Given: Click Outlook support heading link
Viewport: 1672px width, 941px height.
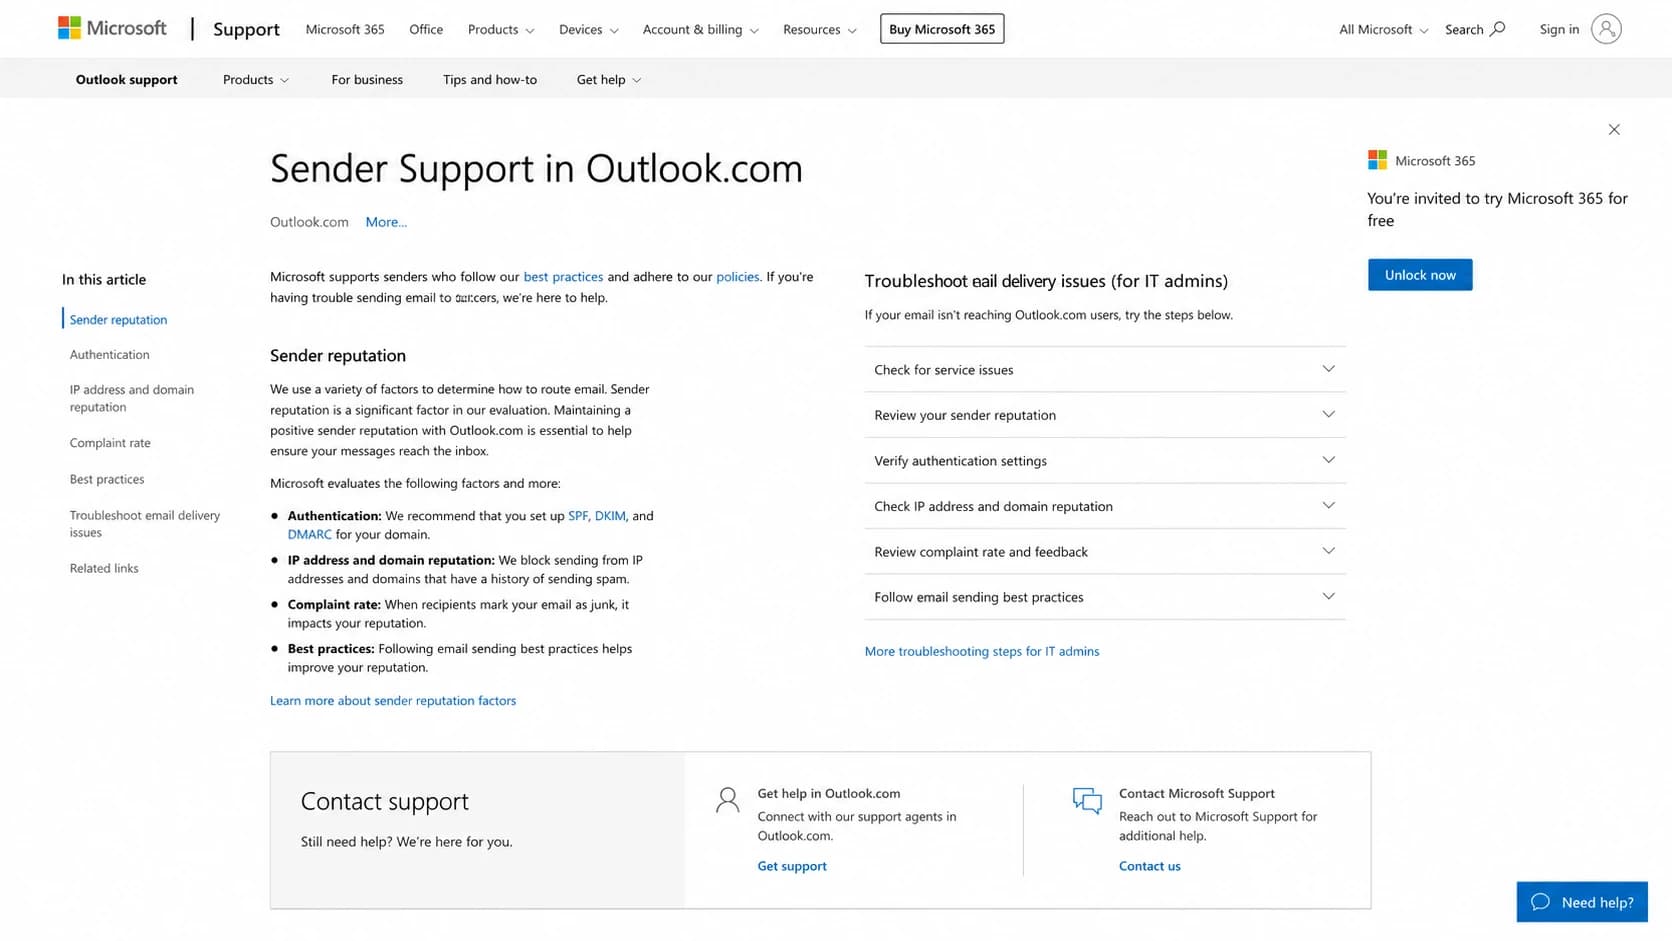Looking at the screenshot, I should (x=127, y=79).
